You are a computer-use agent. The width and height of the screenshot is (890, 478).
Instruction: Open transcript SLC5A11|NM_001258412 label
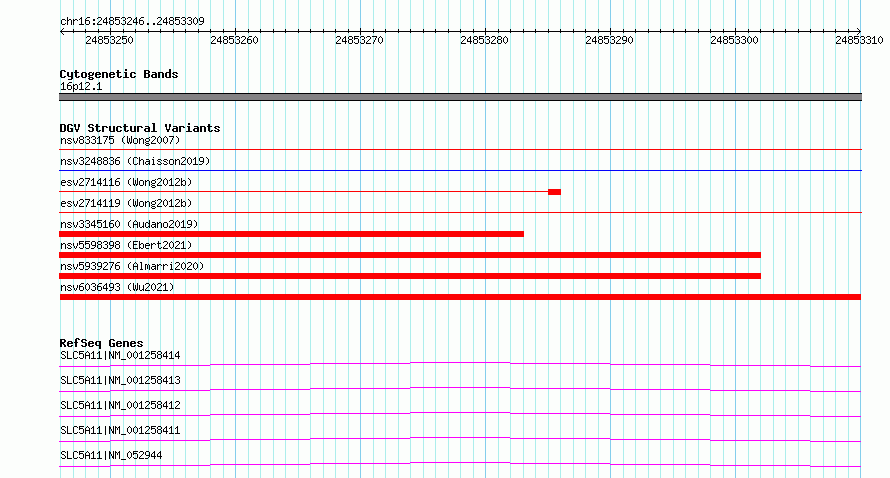click(120, 405)
